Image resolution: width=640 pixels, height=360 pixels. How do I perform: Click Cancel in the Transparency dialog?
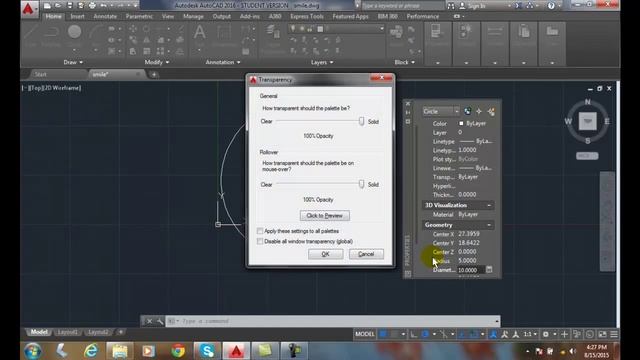366,254
